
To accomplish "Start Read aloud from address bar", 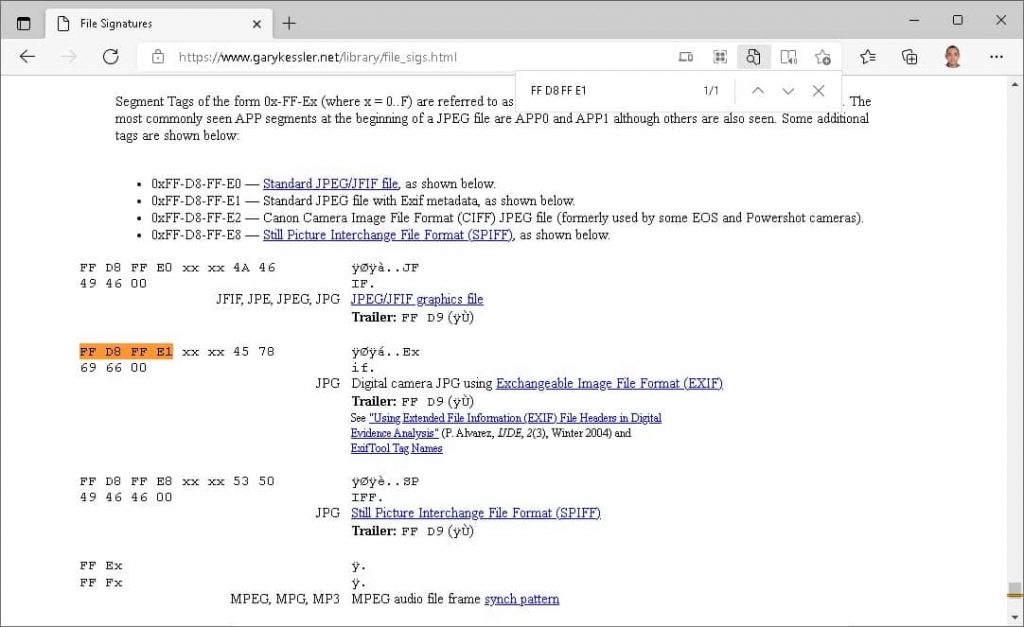I will pyautogui.click(x=788, y=57).
